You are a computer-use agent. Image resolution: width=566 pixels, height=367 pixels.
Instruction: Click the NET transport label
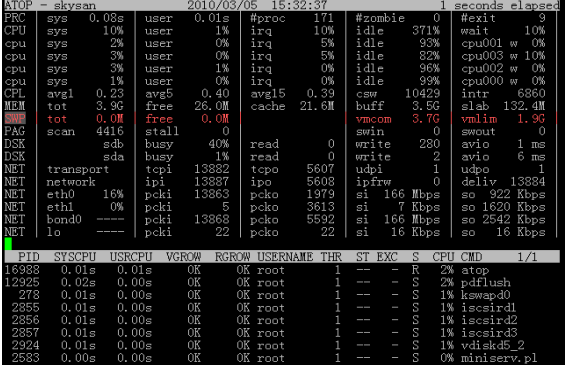78,169
